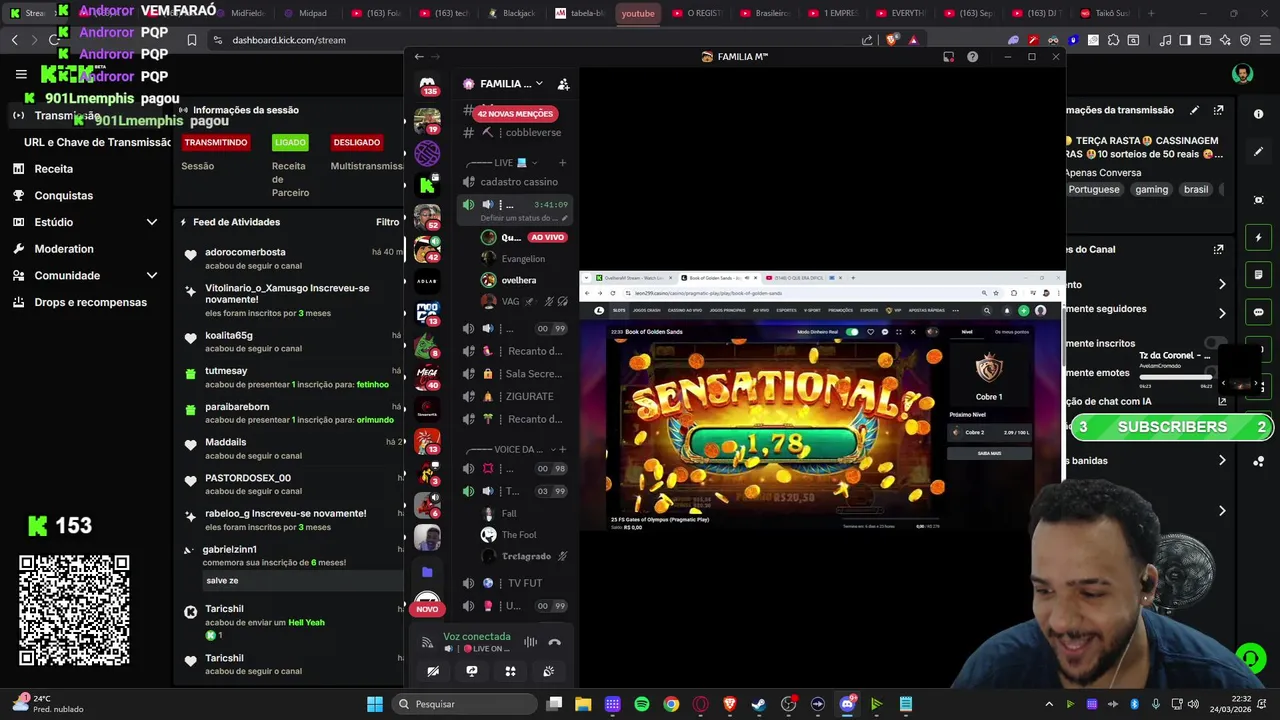Open the voice connection quality icon
Viewport: 1280px width, 720px height.
pyautogui.click(x=427, y=642)
